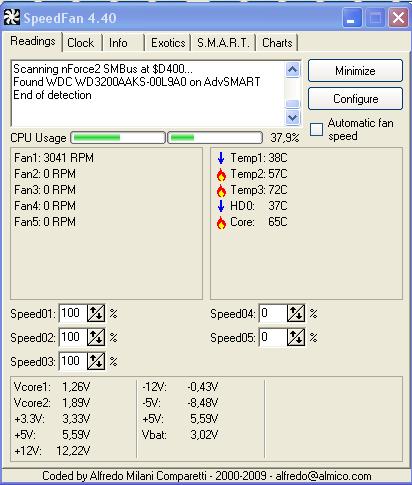This screenshot has width=412, height=485.
Task: Click the 37,9% CPU usage value
Action: (x=285, y=138)
